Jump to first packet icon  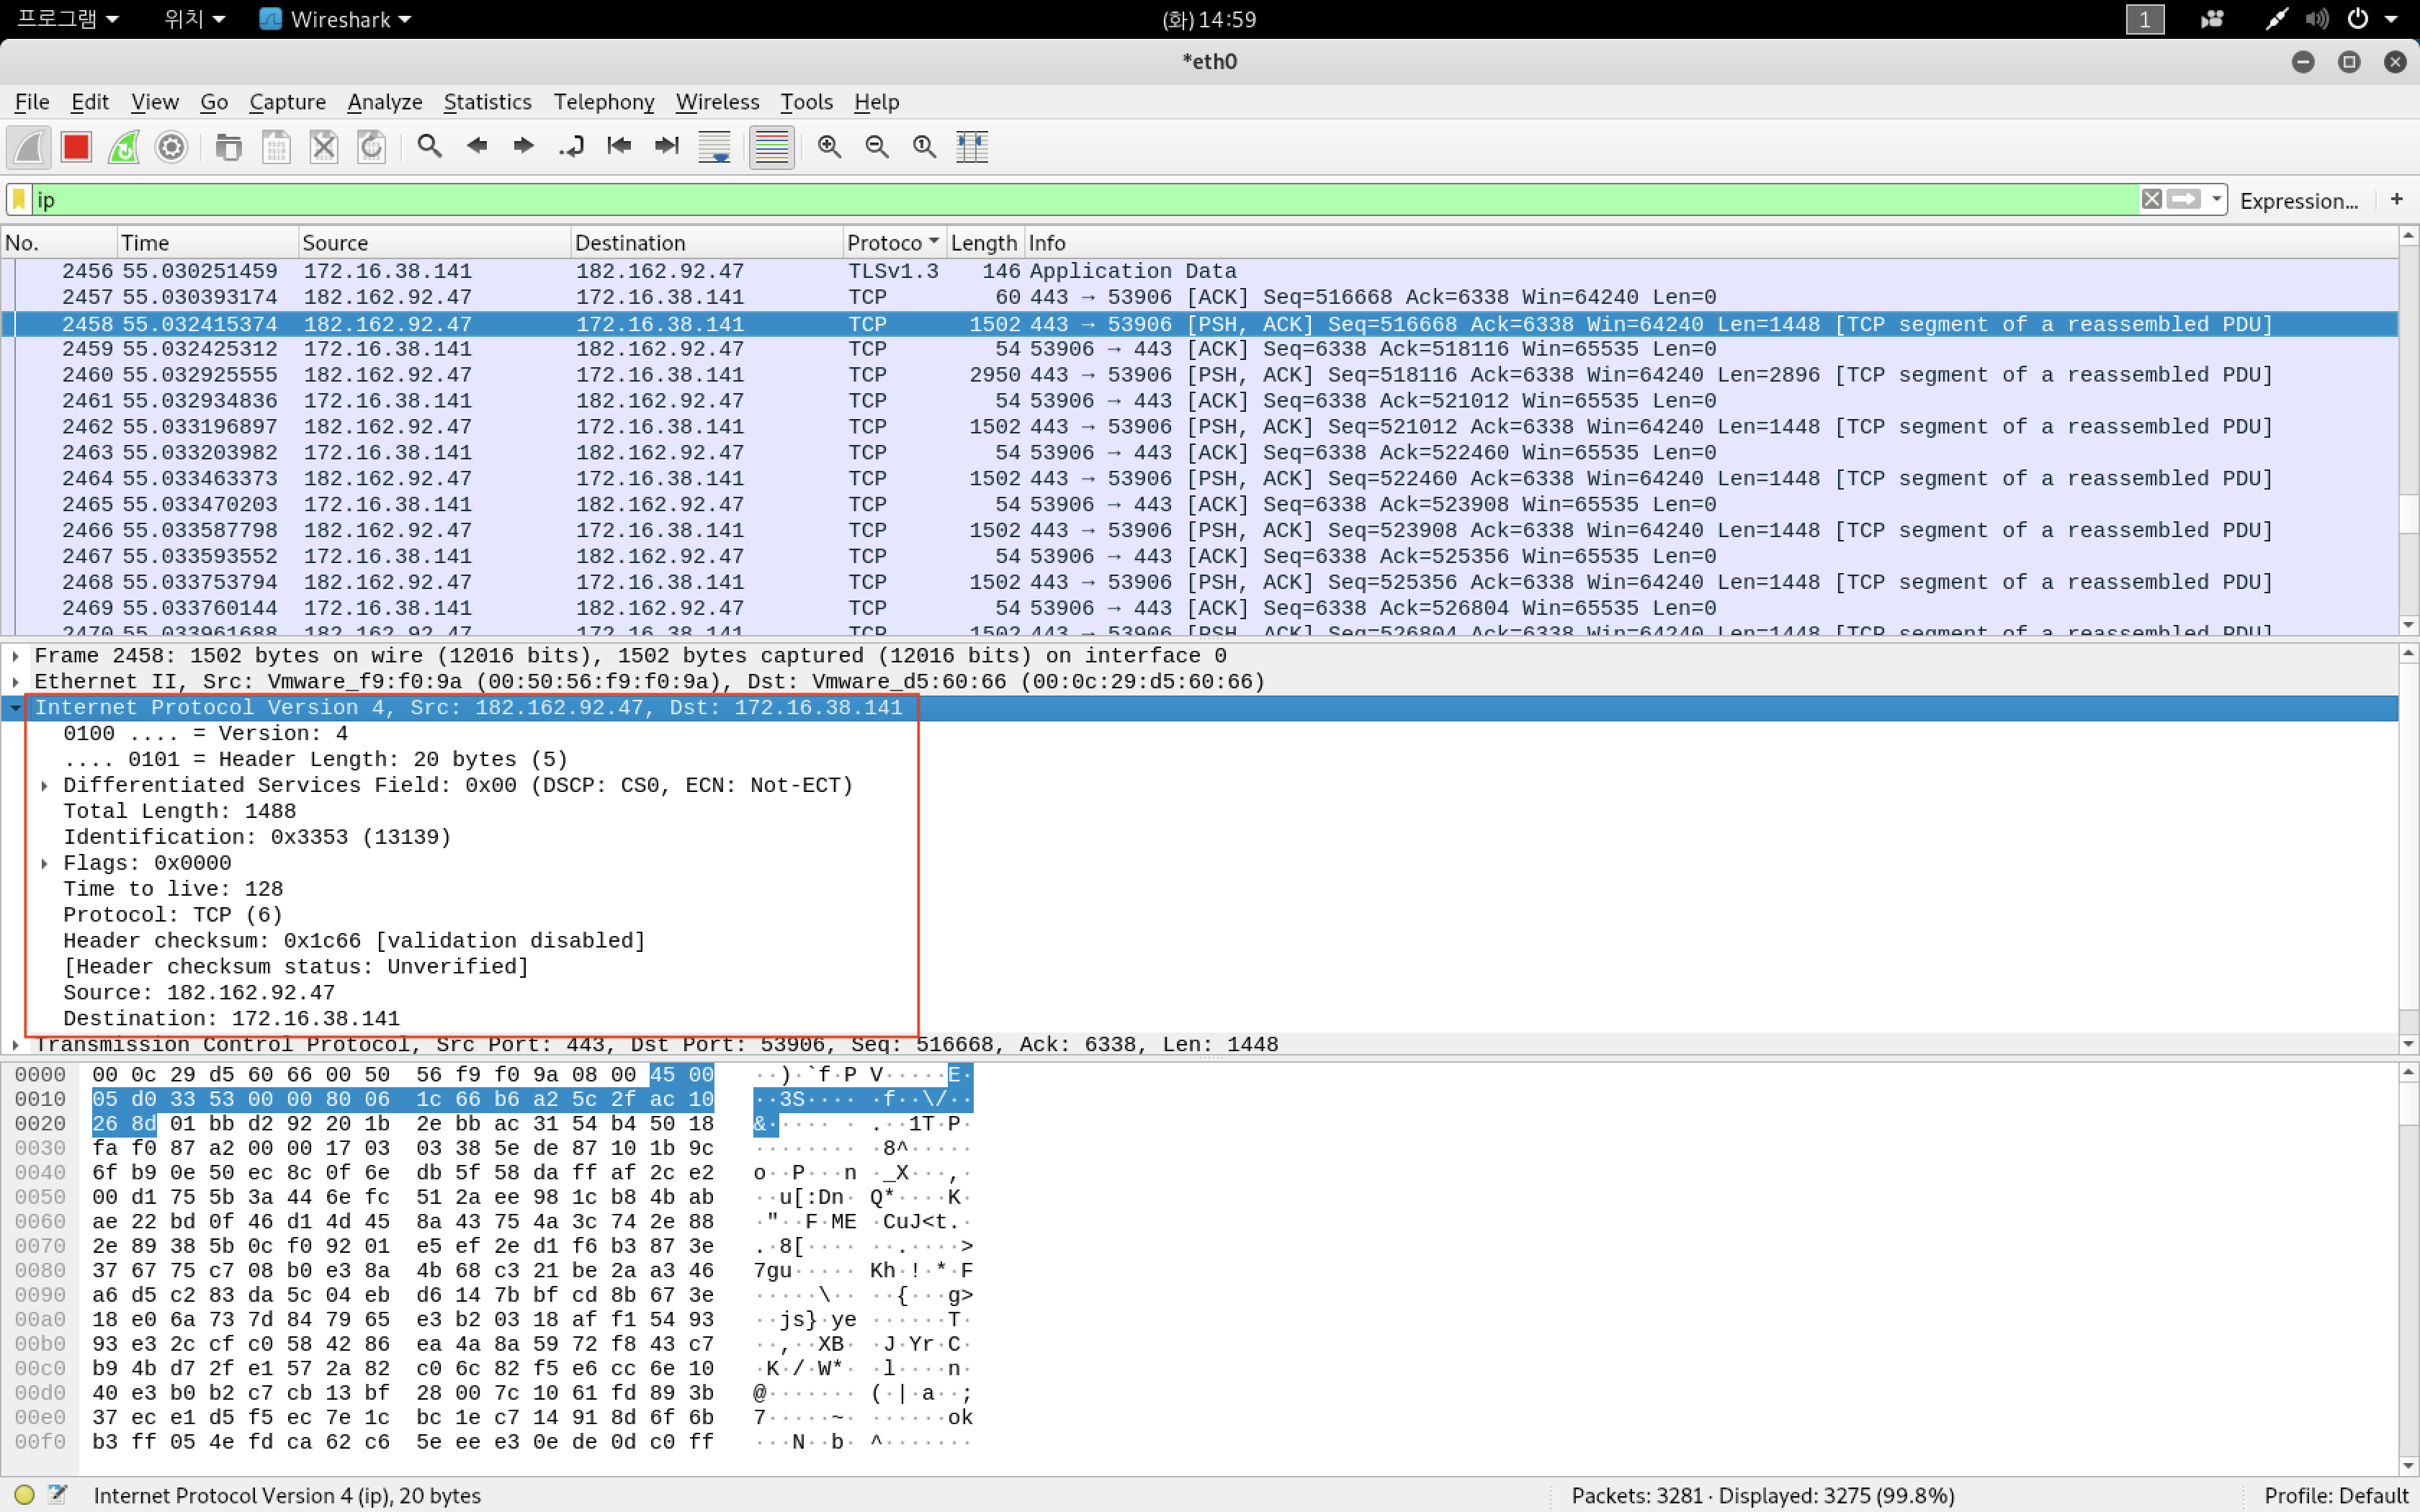tap(619, 147)
